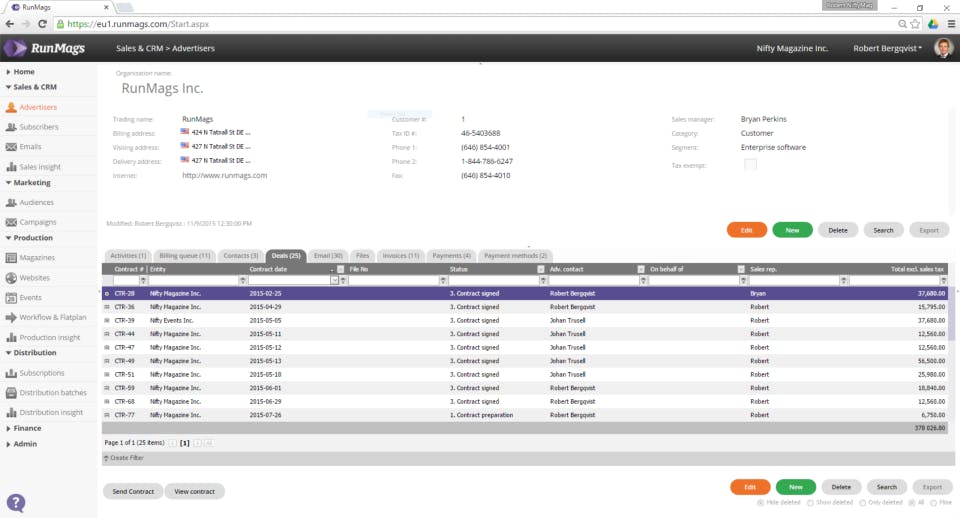This screenshot has height=518, width=960.
Task: Switch to the Email (30) tab
Action: click(x=328, y=256)
